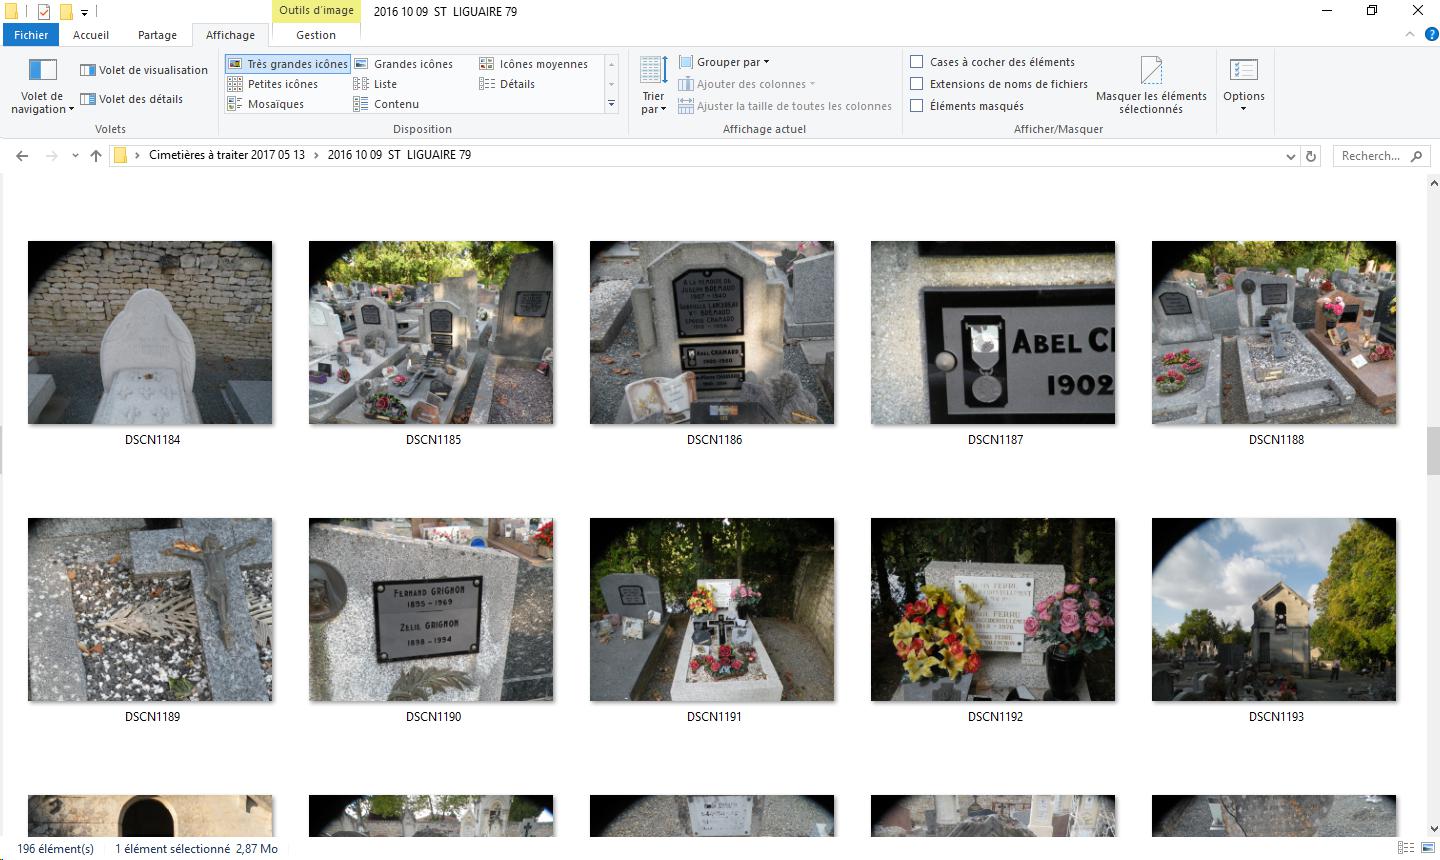This screenshot has width=1440, height=860.
Task: Select Très grandes icônes layout
Action: (288, 64)
